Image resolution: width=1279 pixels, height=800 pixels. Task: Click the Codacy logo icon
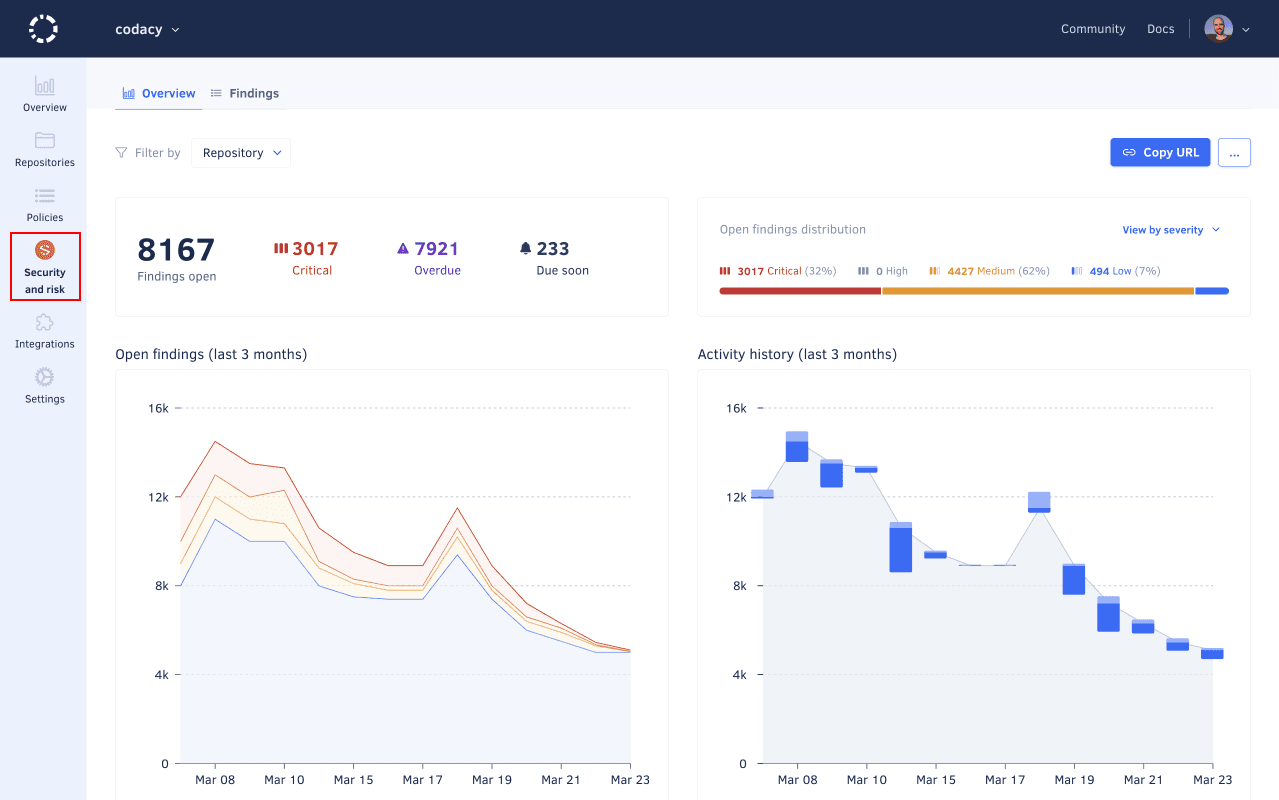[x=43, y=29]
